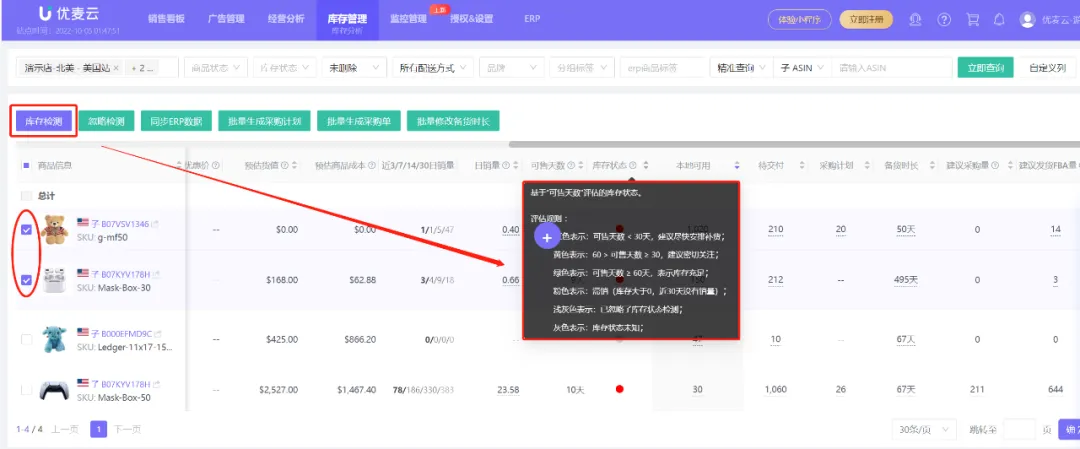Switch to the 广告管理 tab
Screen dimensions: 1080x449
[x=230, y=19]
